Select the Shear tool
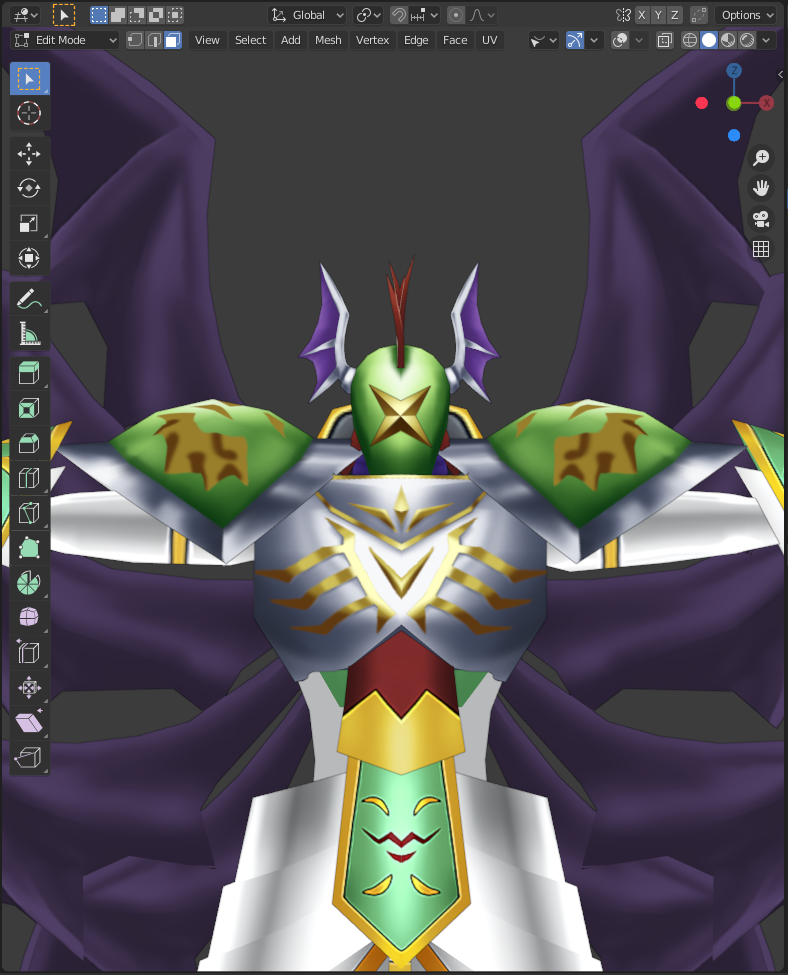This screenshot has height=975, width=788. point(29,723)
